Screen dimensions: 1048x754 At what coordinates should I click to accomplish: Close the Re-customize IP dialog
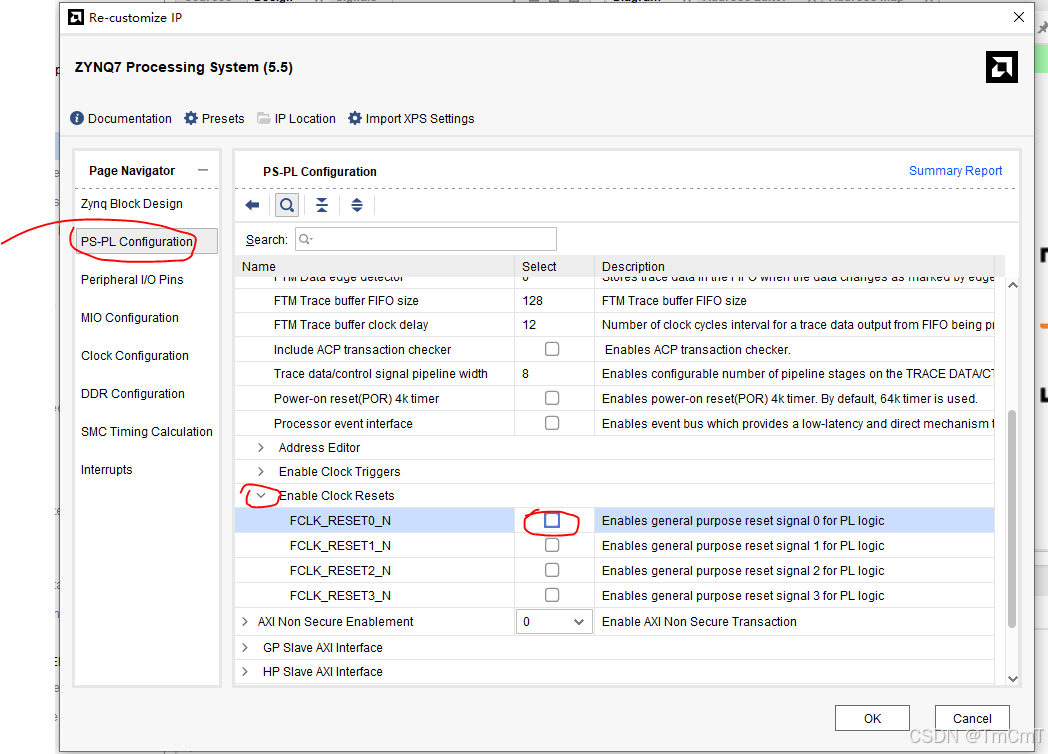[x=1019, y=17]
